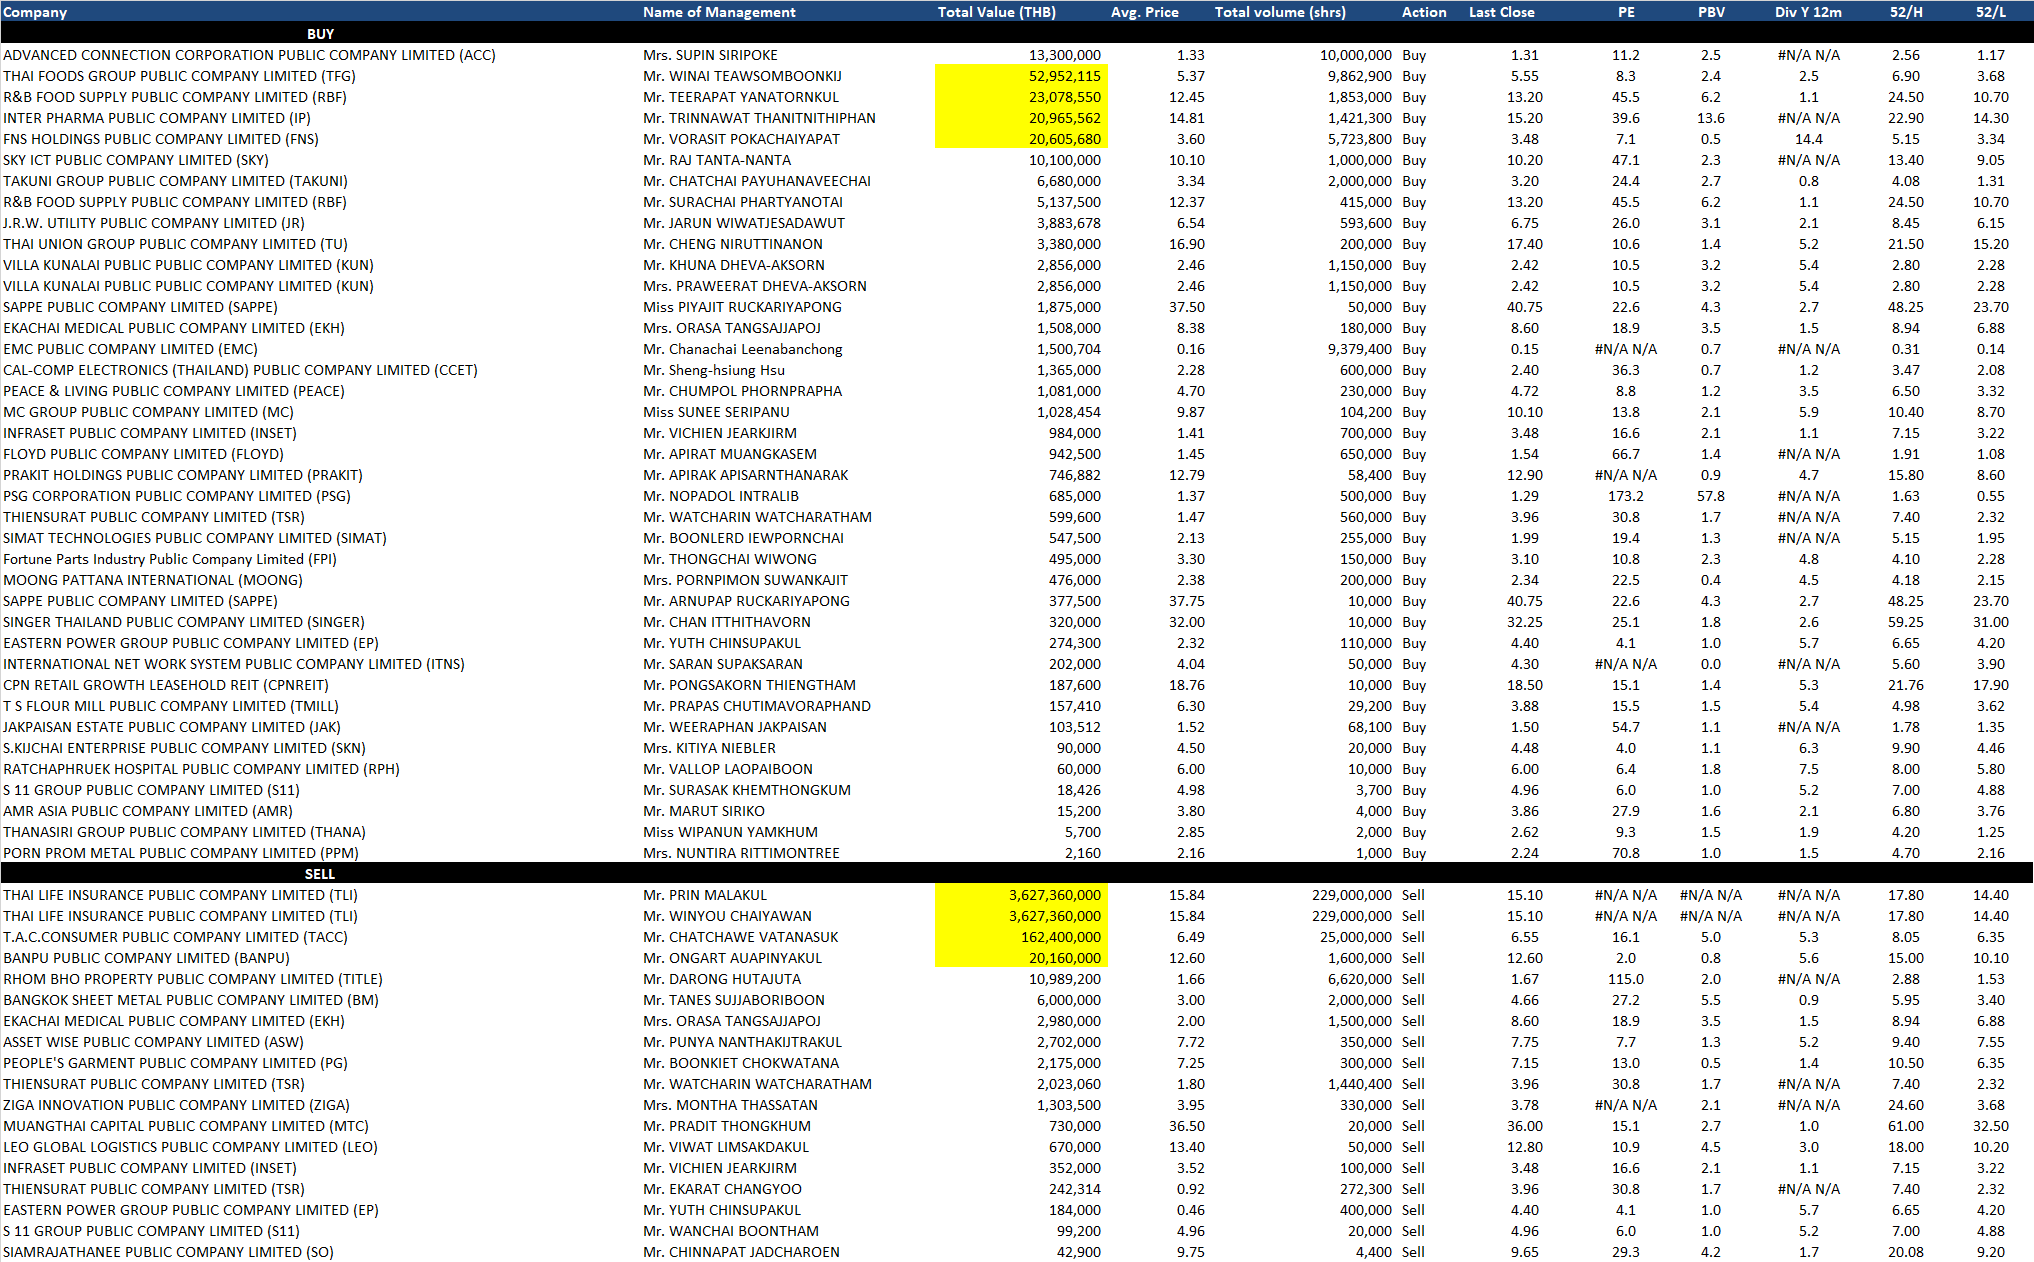Click PORN PROM METAL (PPM) company cell

180,853
